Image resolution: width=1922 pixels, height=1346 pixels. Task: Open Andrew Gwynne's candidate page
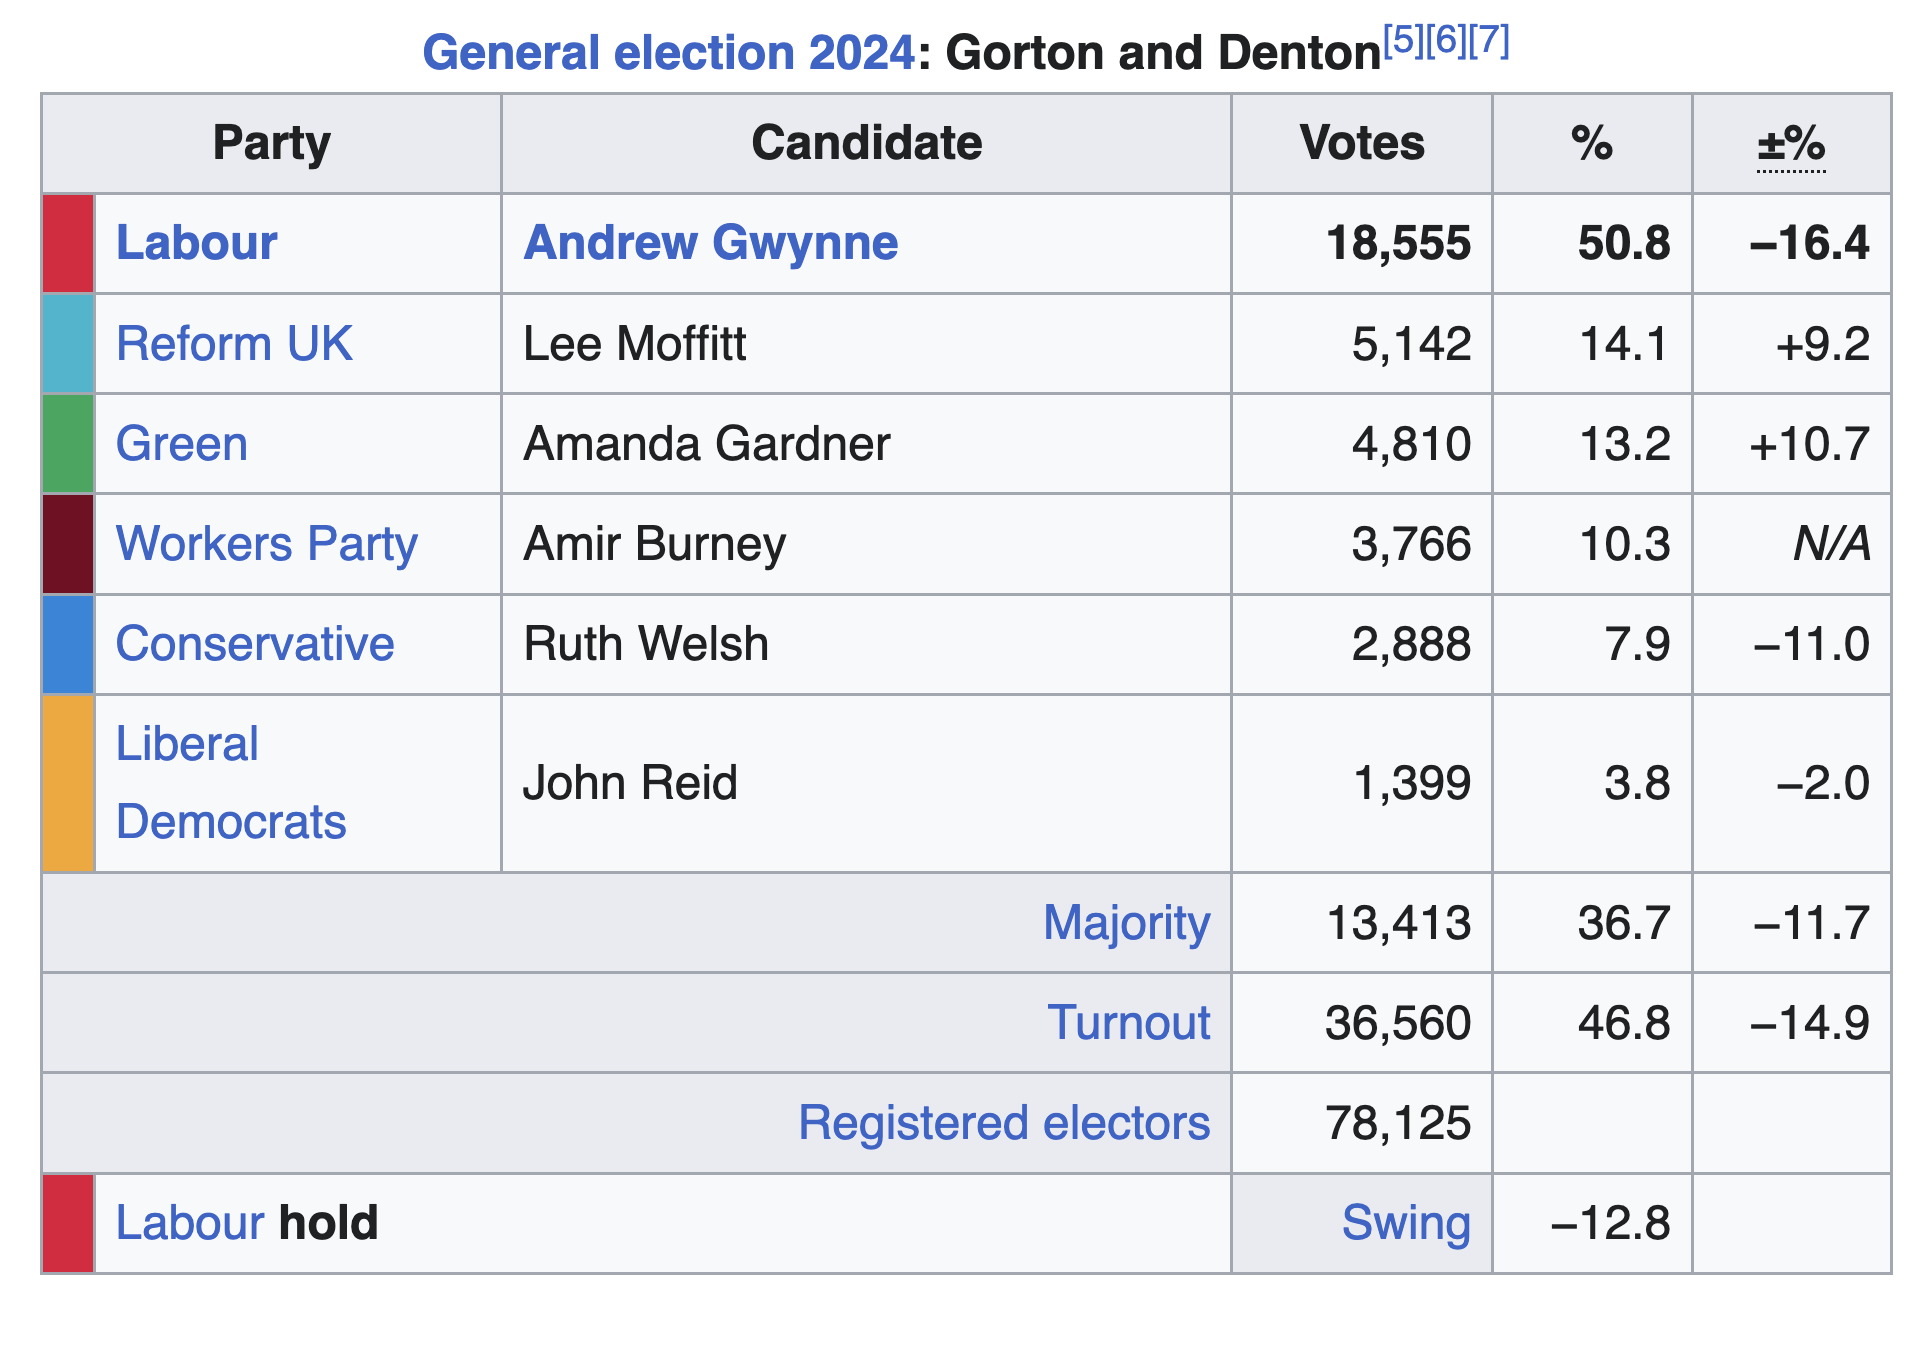pyautogui.click(x=710, y=243)
